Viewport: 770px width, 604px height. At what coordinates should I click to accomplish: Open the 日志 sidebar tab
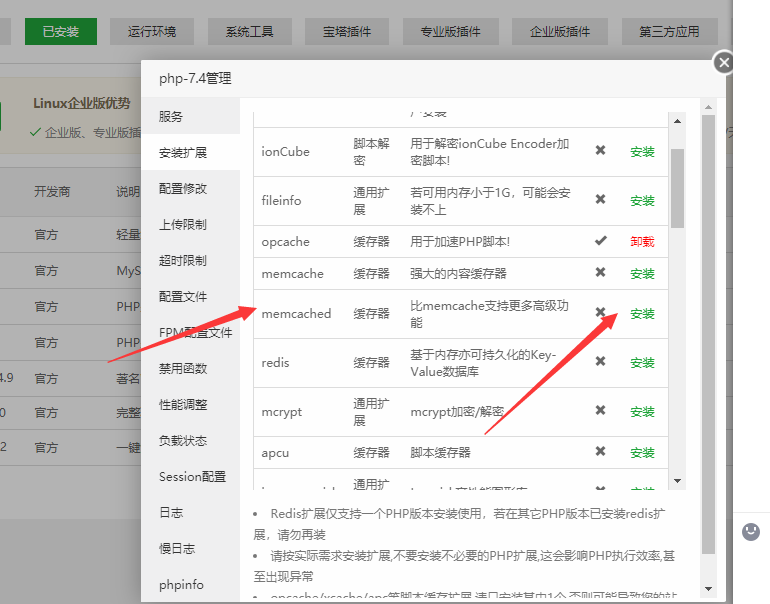191,513
